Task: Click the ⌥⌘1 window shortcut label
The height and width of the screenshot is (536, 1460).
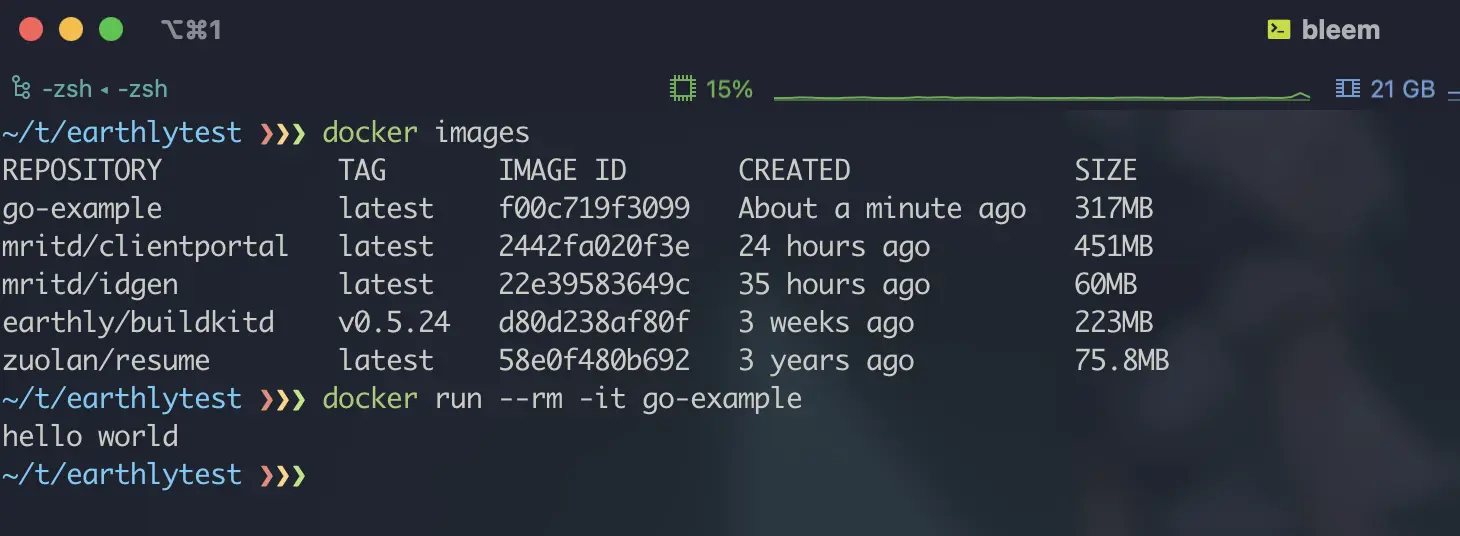Action: tap(190, 30)
